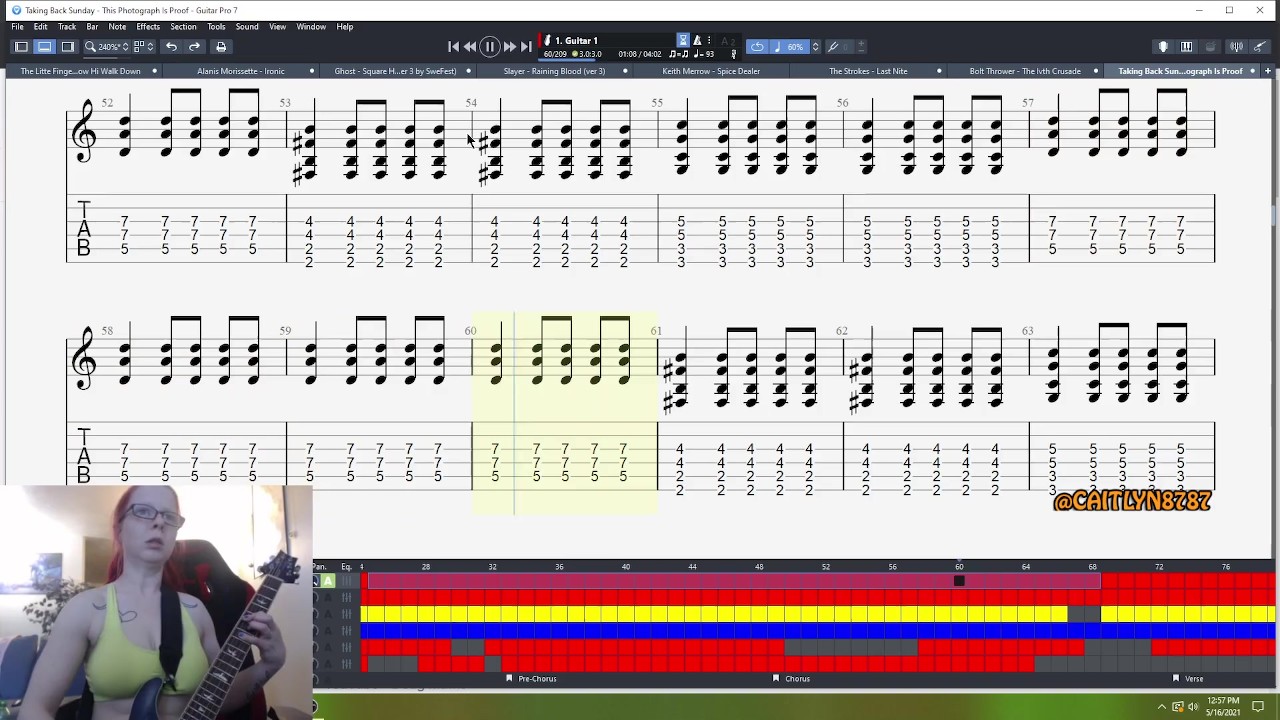This screenshot has width=1280, height=720.
Task: Fast-forward to the next bar
Action: [x=510, y=47]
